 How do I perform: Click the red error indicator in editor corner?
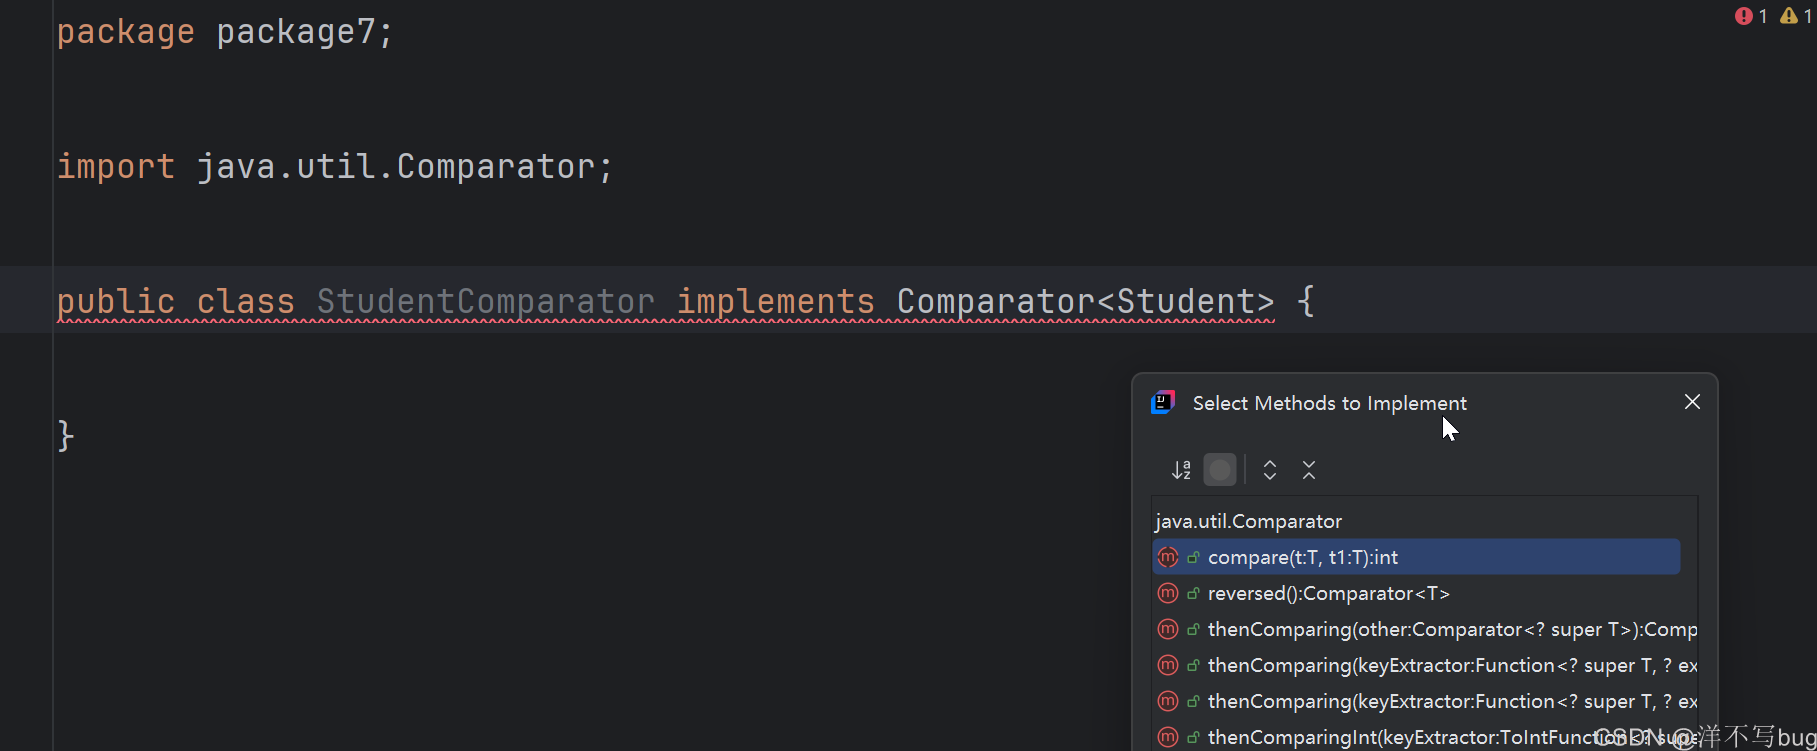[1751, 16]
